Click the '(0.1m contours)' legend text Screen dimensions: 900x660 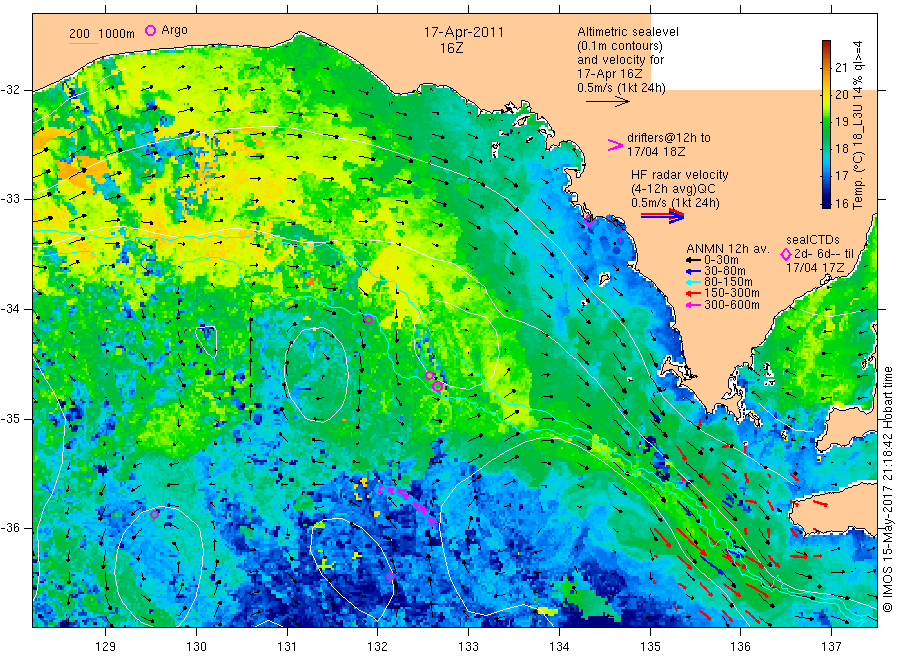[620, 46]
